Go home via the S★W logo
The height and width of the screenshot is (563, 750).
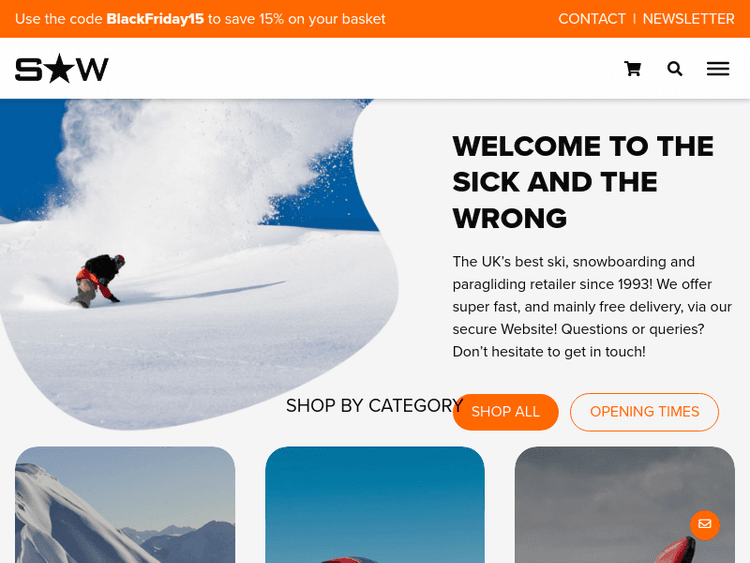pyautogui.click(x=62, y=68)
